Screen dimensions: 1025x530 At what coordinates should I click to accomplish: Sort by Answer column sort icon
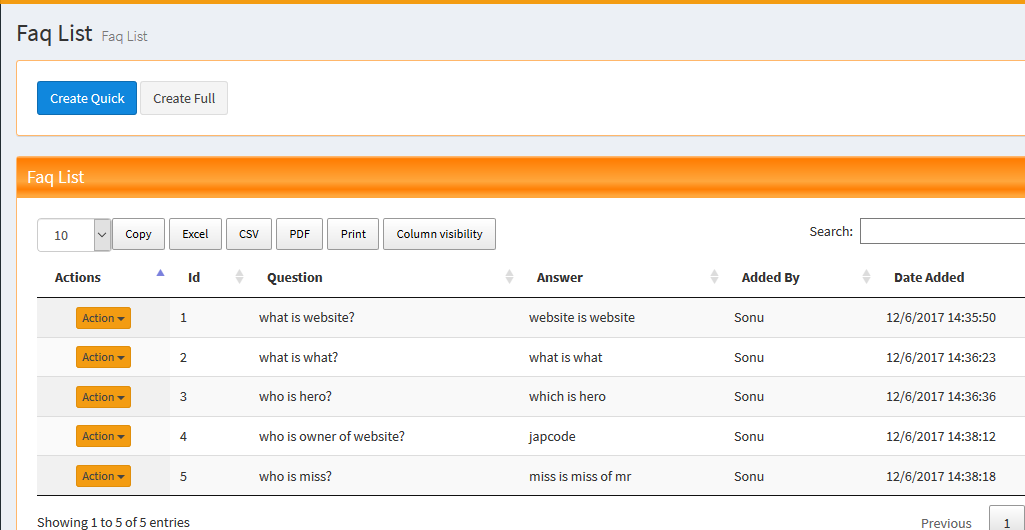click(714, 277)
